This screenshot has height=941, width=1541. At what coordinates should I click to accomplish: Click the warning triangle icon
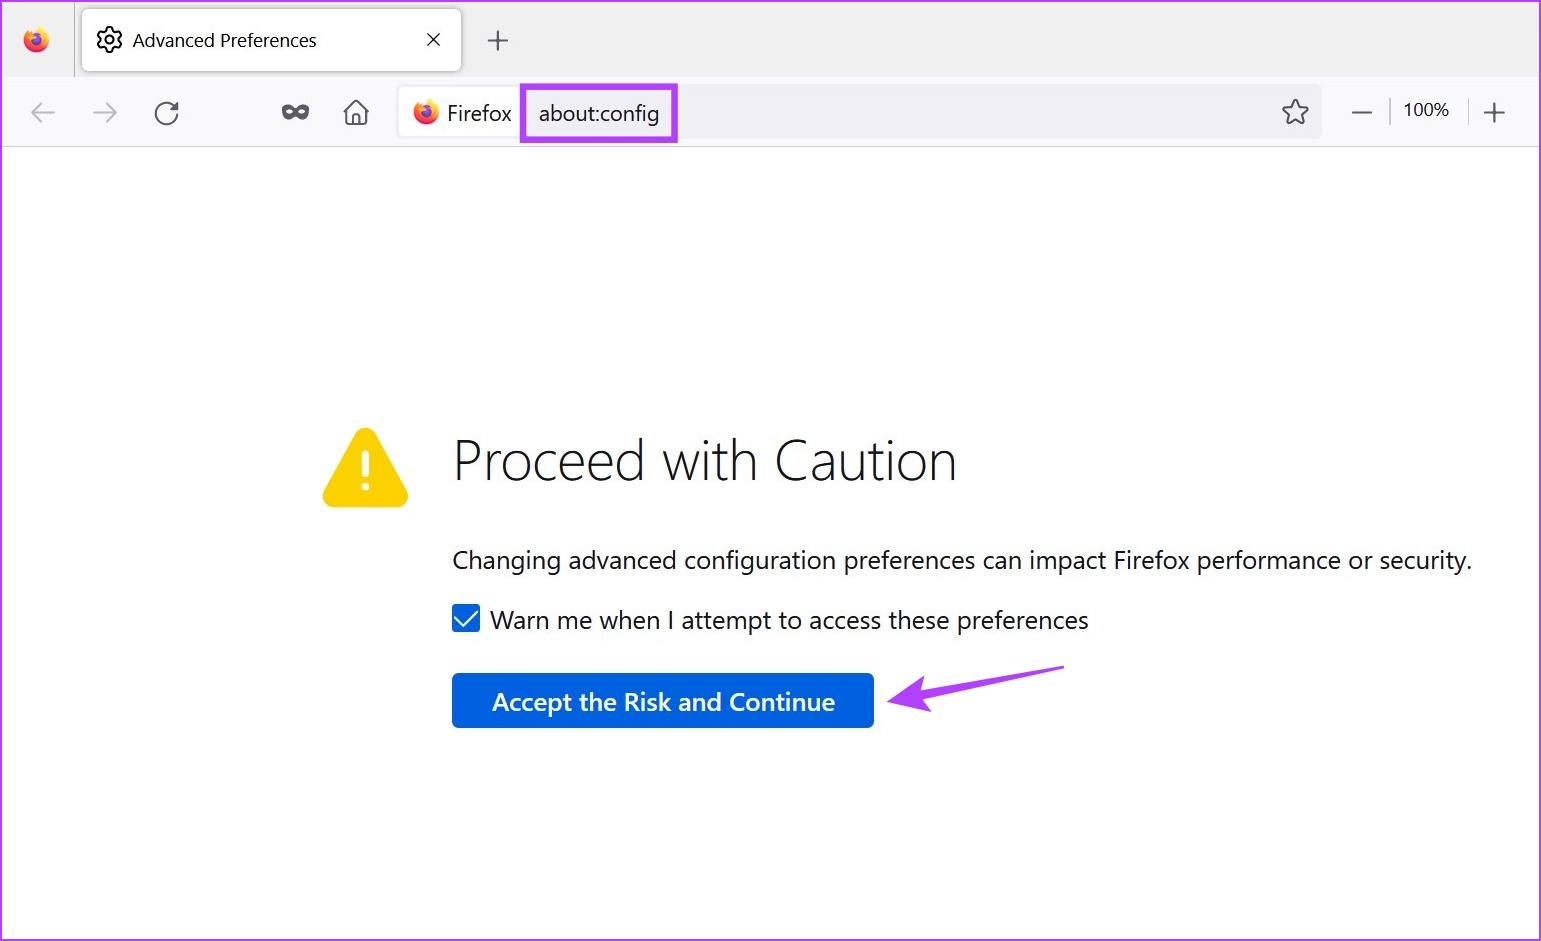pyautogui.click(x=365, y=468)
